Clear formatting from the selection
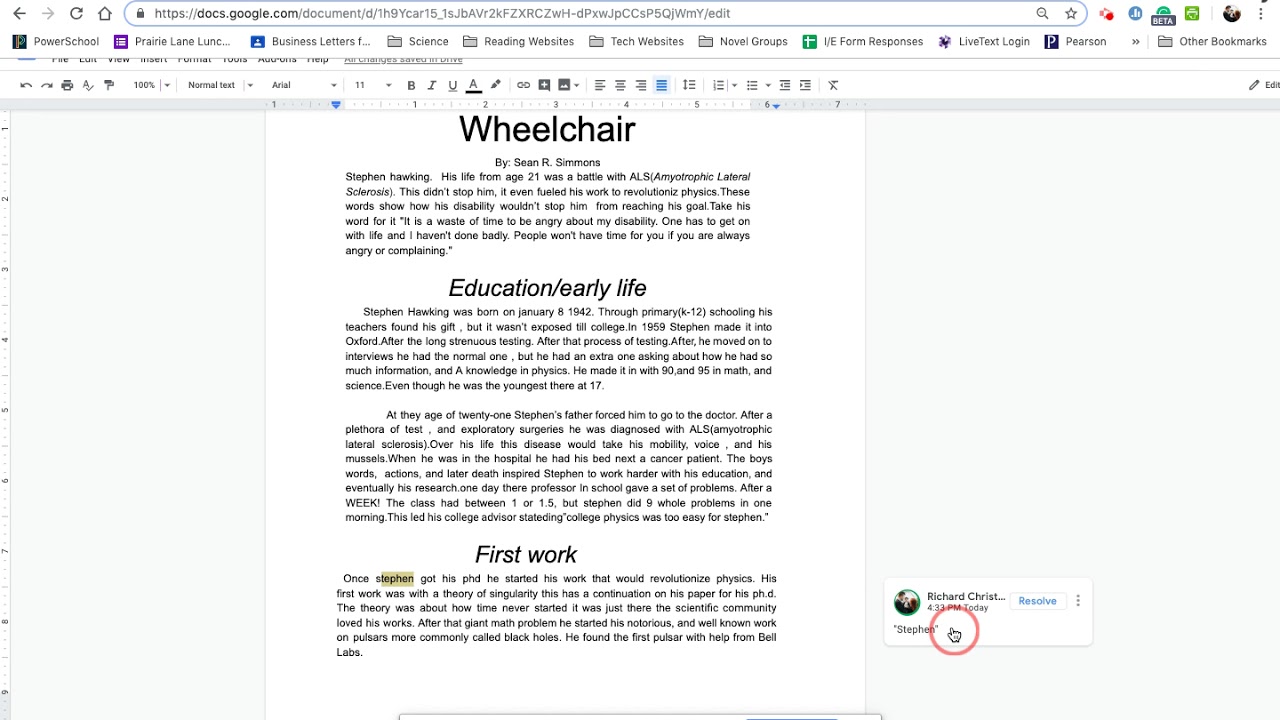This screenshot has width=1280, height=720. (x=833, y=85)
